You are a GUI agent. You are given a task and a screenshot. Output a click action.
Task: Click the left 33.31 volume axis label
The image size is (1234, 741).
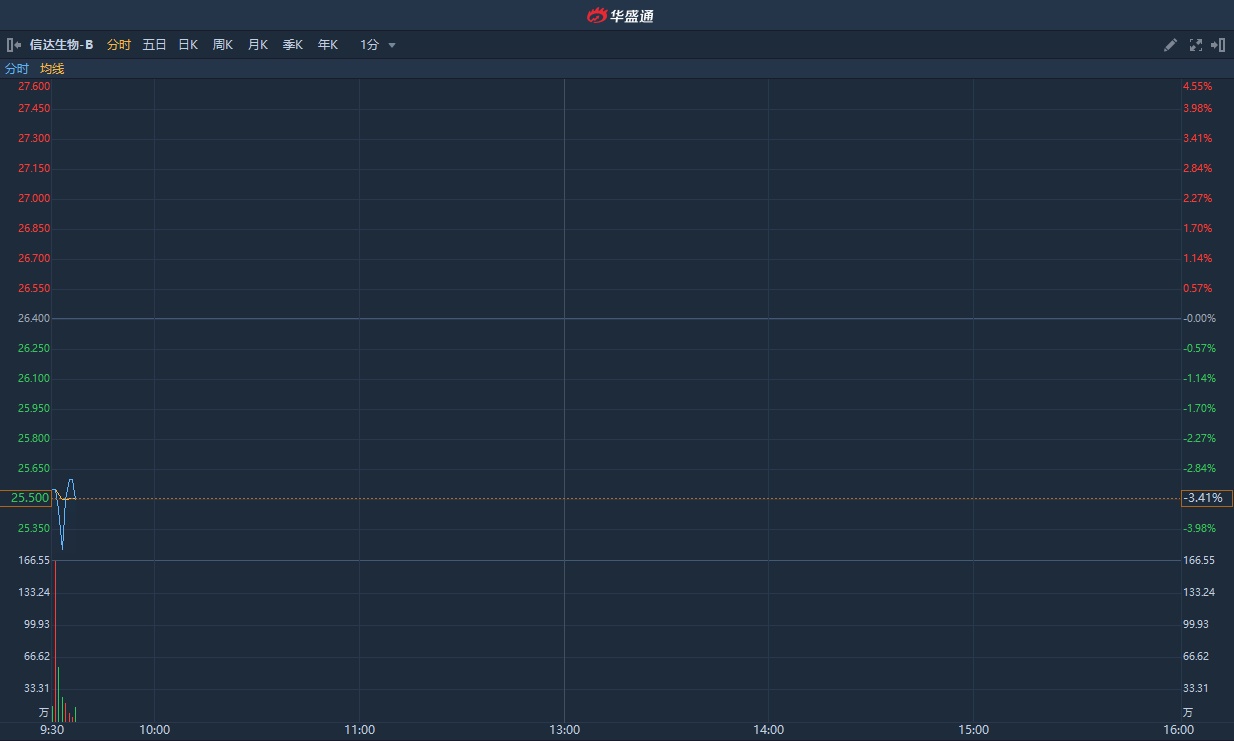pyautogui.click(x=36, y=688)
